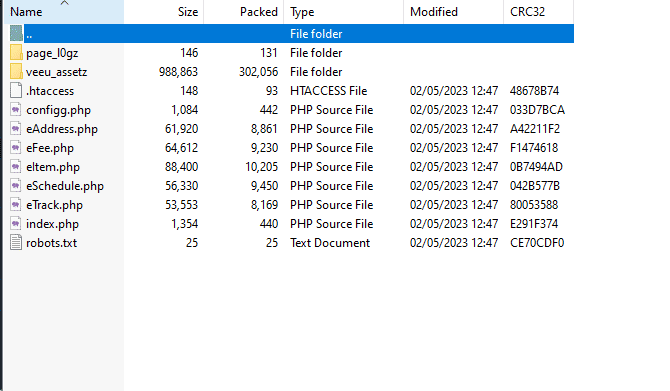Select the eSchedule.php file name
670x391 pixels.
tap(65, 186)
